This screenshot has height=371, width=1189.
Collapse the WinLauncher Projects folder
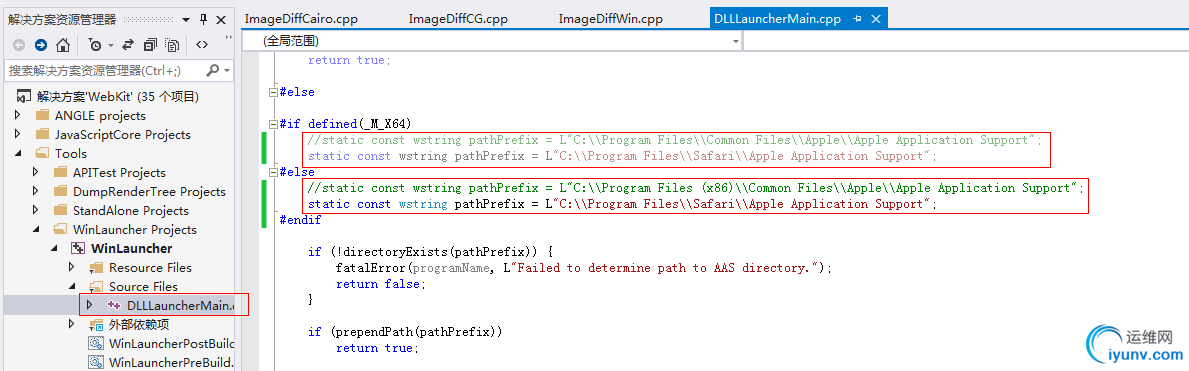click(x=36, y=230)
